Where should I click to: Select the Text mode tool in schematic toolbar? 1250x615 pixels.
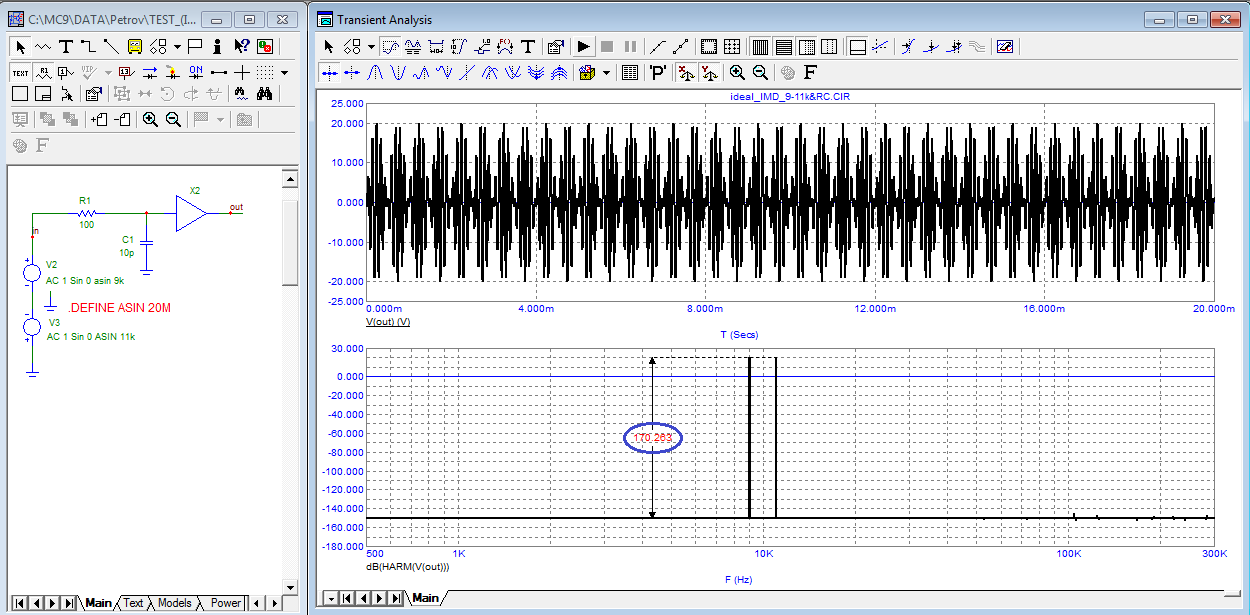66,46
